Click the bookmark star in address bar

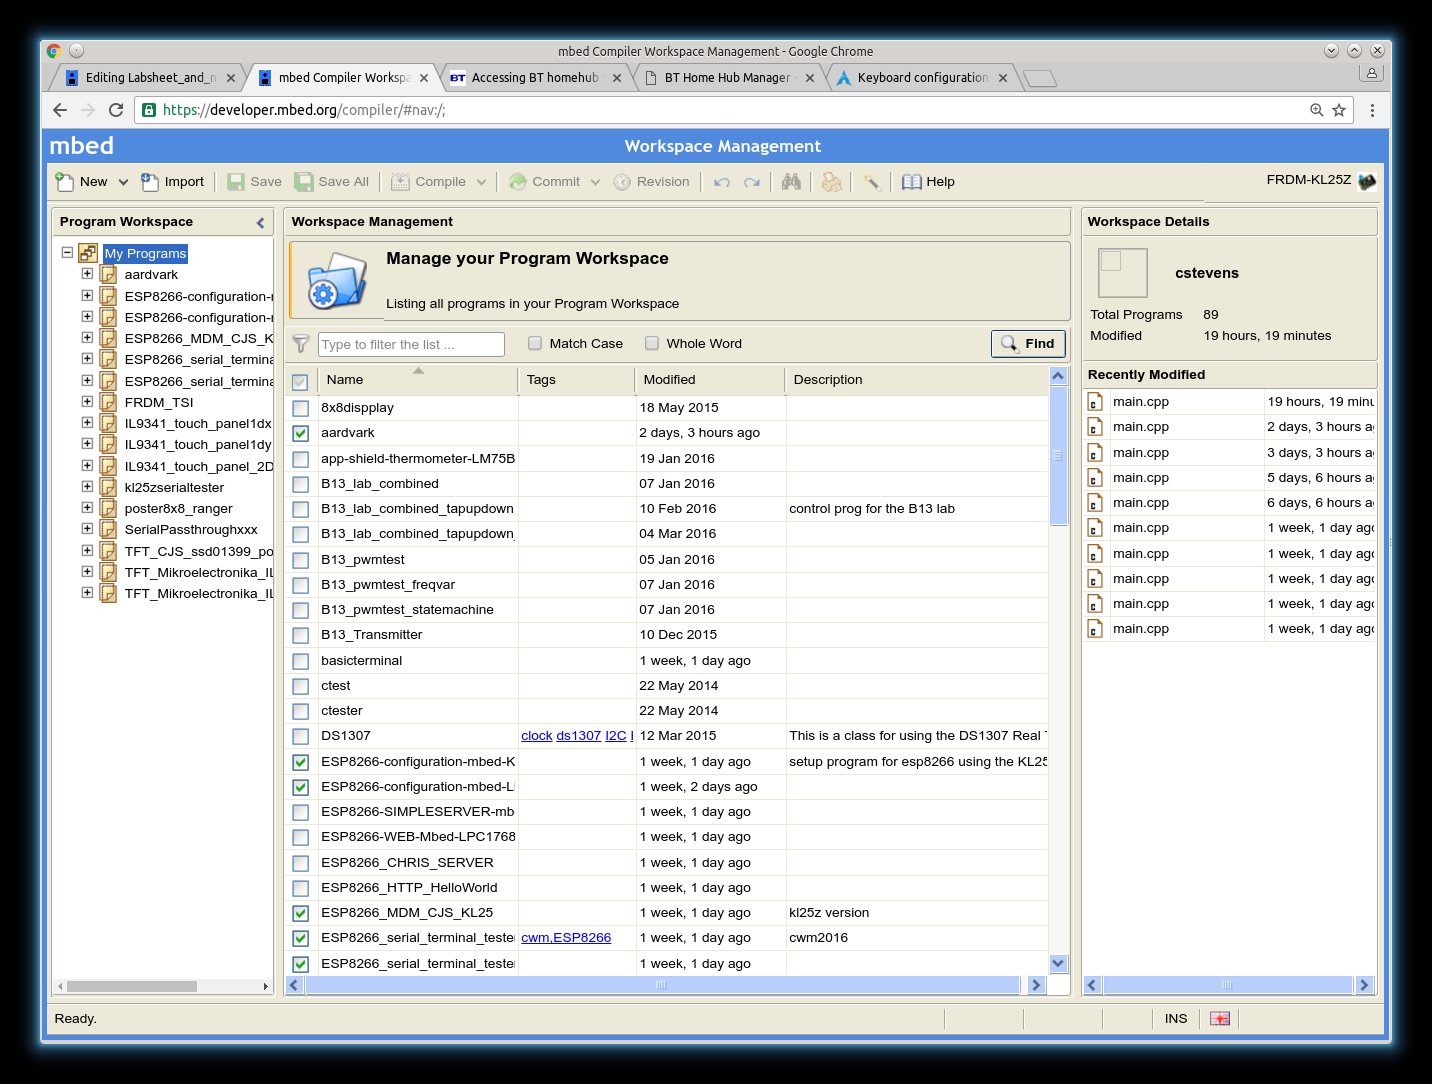(1339, 110)
